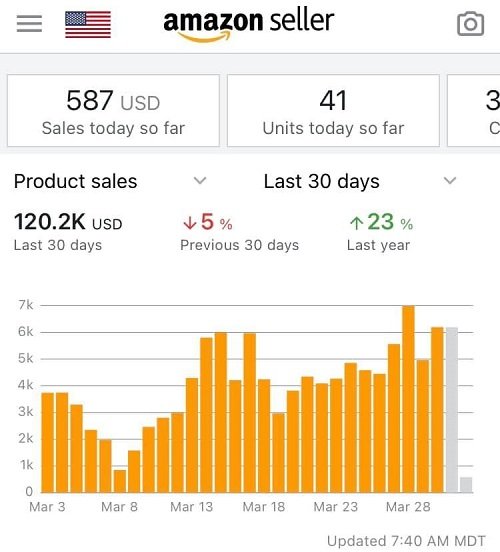Tap the US flag marketplace icon
Viewport: 500px width, 552px height.
[88, 24]
